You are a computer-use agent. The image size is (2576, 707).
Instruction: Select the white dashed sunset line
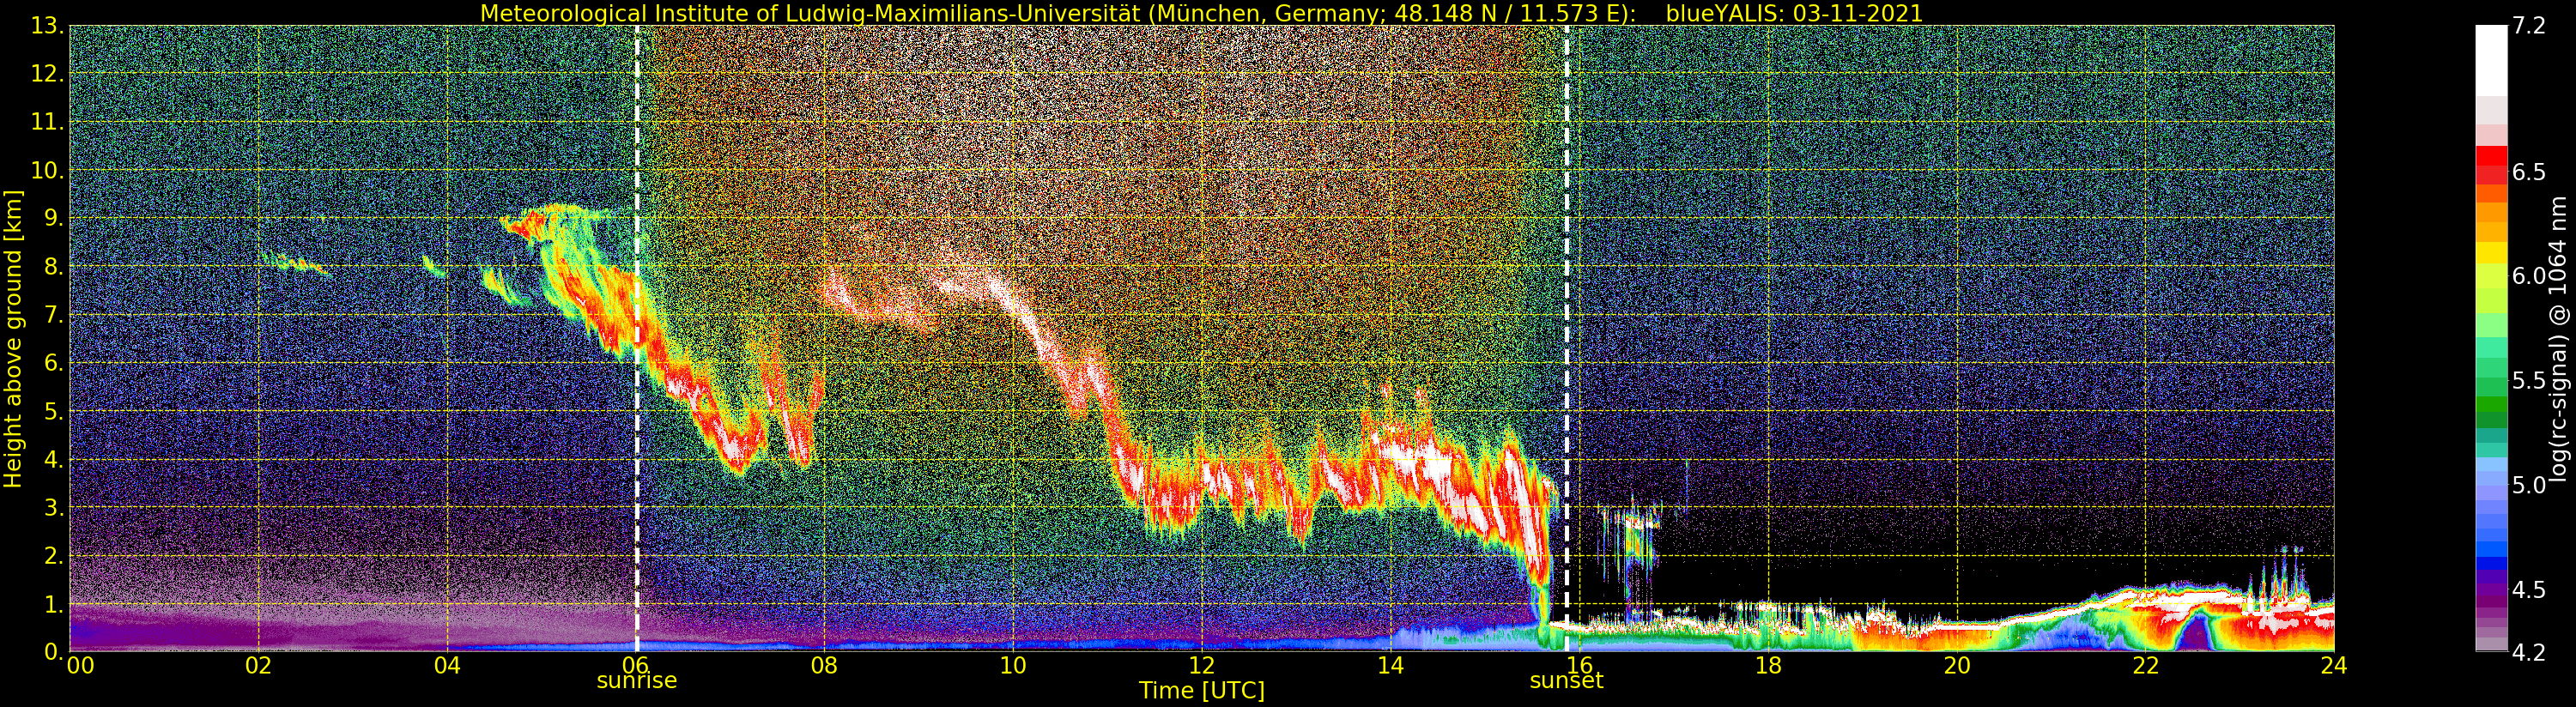[x=1566, y=338]
